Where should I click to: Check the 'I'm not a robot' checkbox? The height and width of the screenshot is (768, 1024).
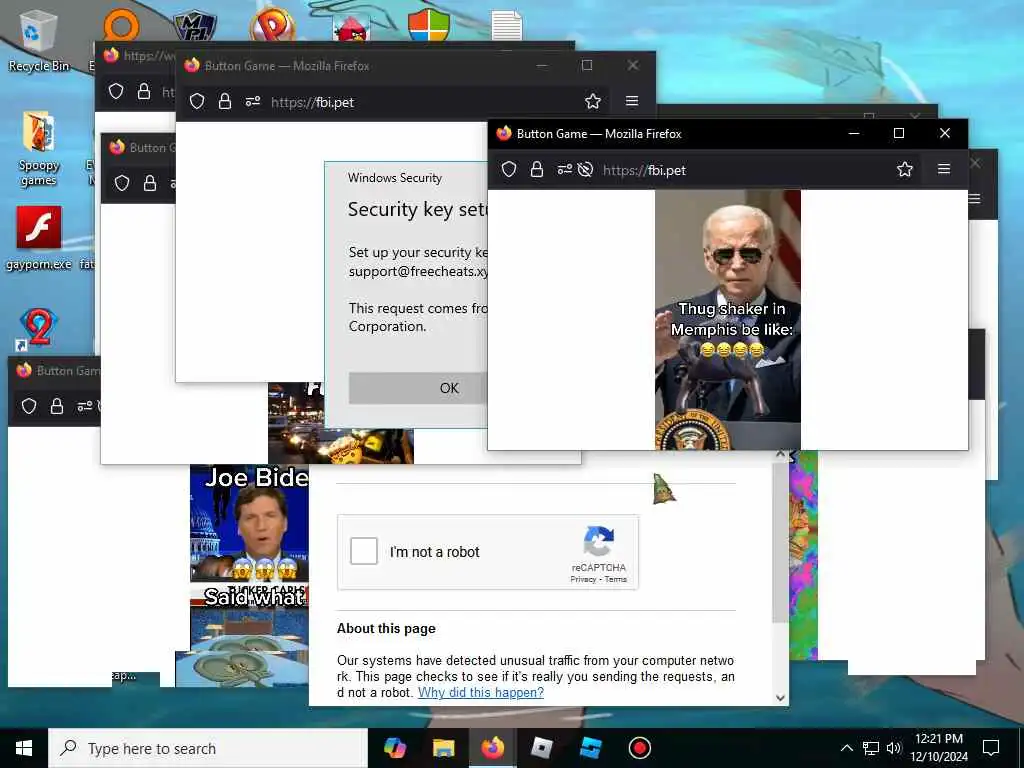tap(364, 551)
